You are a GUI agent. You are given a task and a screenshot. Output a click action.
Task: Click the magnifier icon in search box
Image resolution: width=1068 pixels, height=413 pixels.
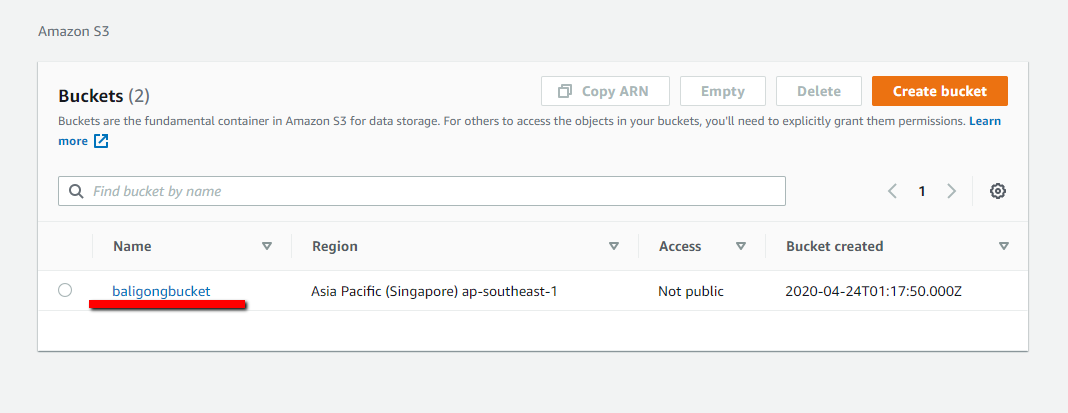(76, 191)
